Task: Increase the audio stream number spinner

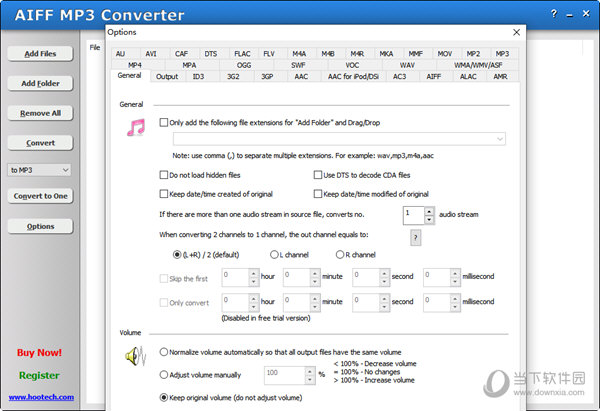Action: 429,211
